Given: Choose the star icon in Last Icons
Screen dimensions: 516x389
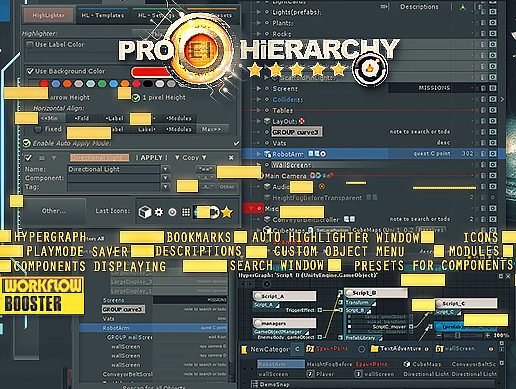Looking at the screenshot, I should (227, 212).
